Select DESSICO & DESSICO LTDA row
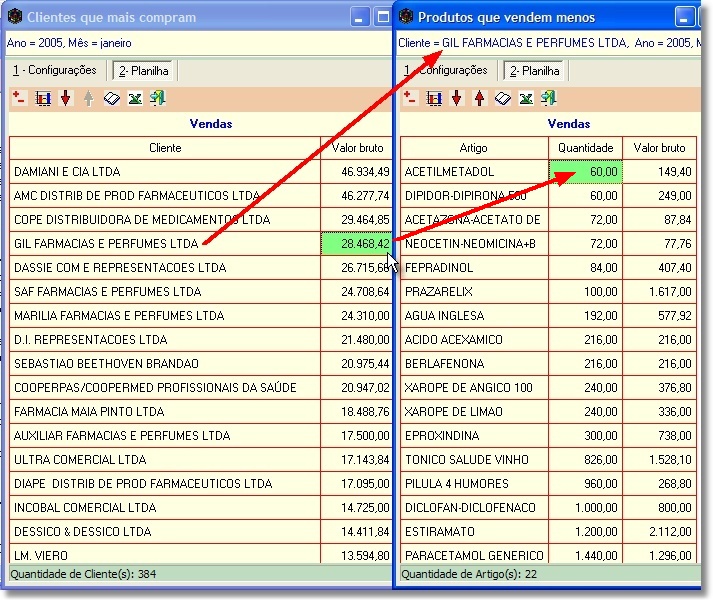The image size is (713, 602). pos(201,532)
